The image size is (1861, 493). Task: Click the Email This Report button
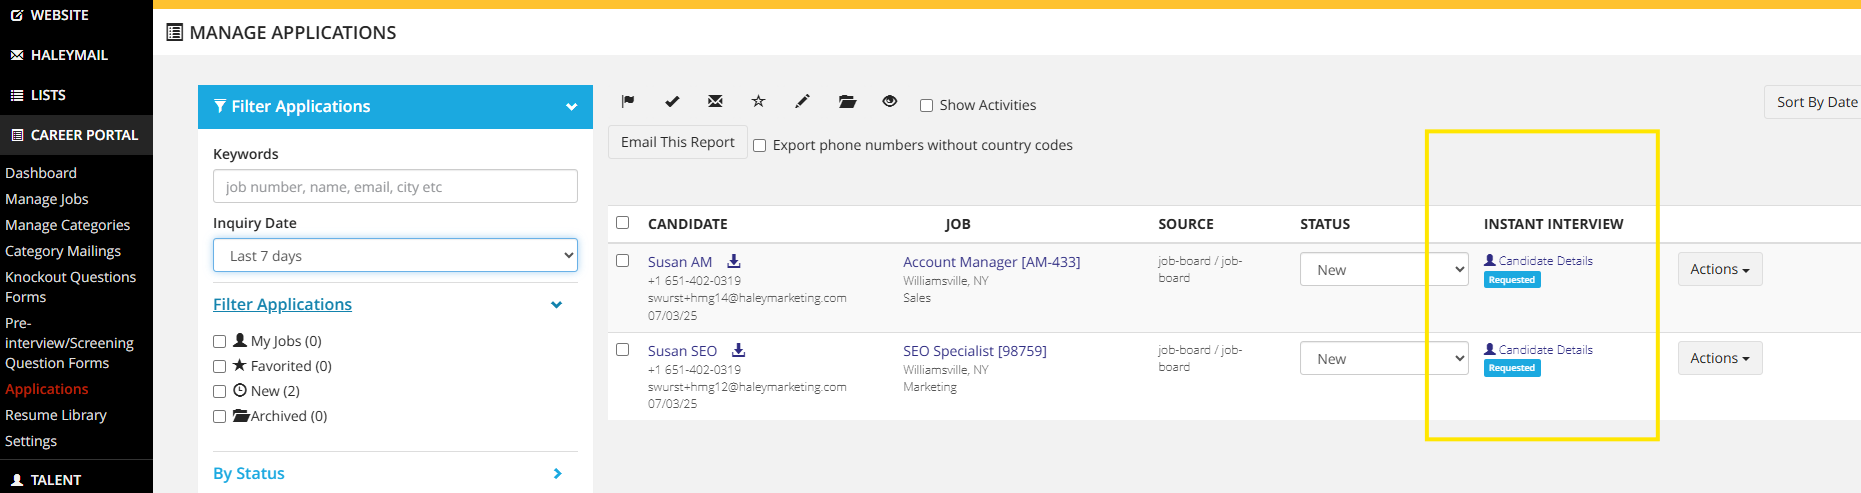pos(677,142)
